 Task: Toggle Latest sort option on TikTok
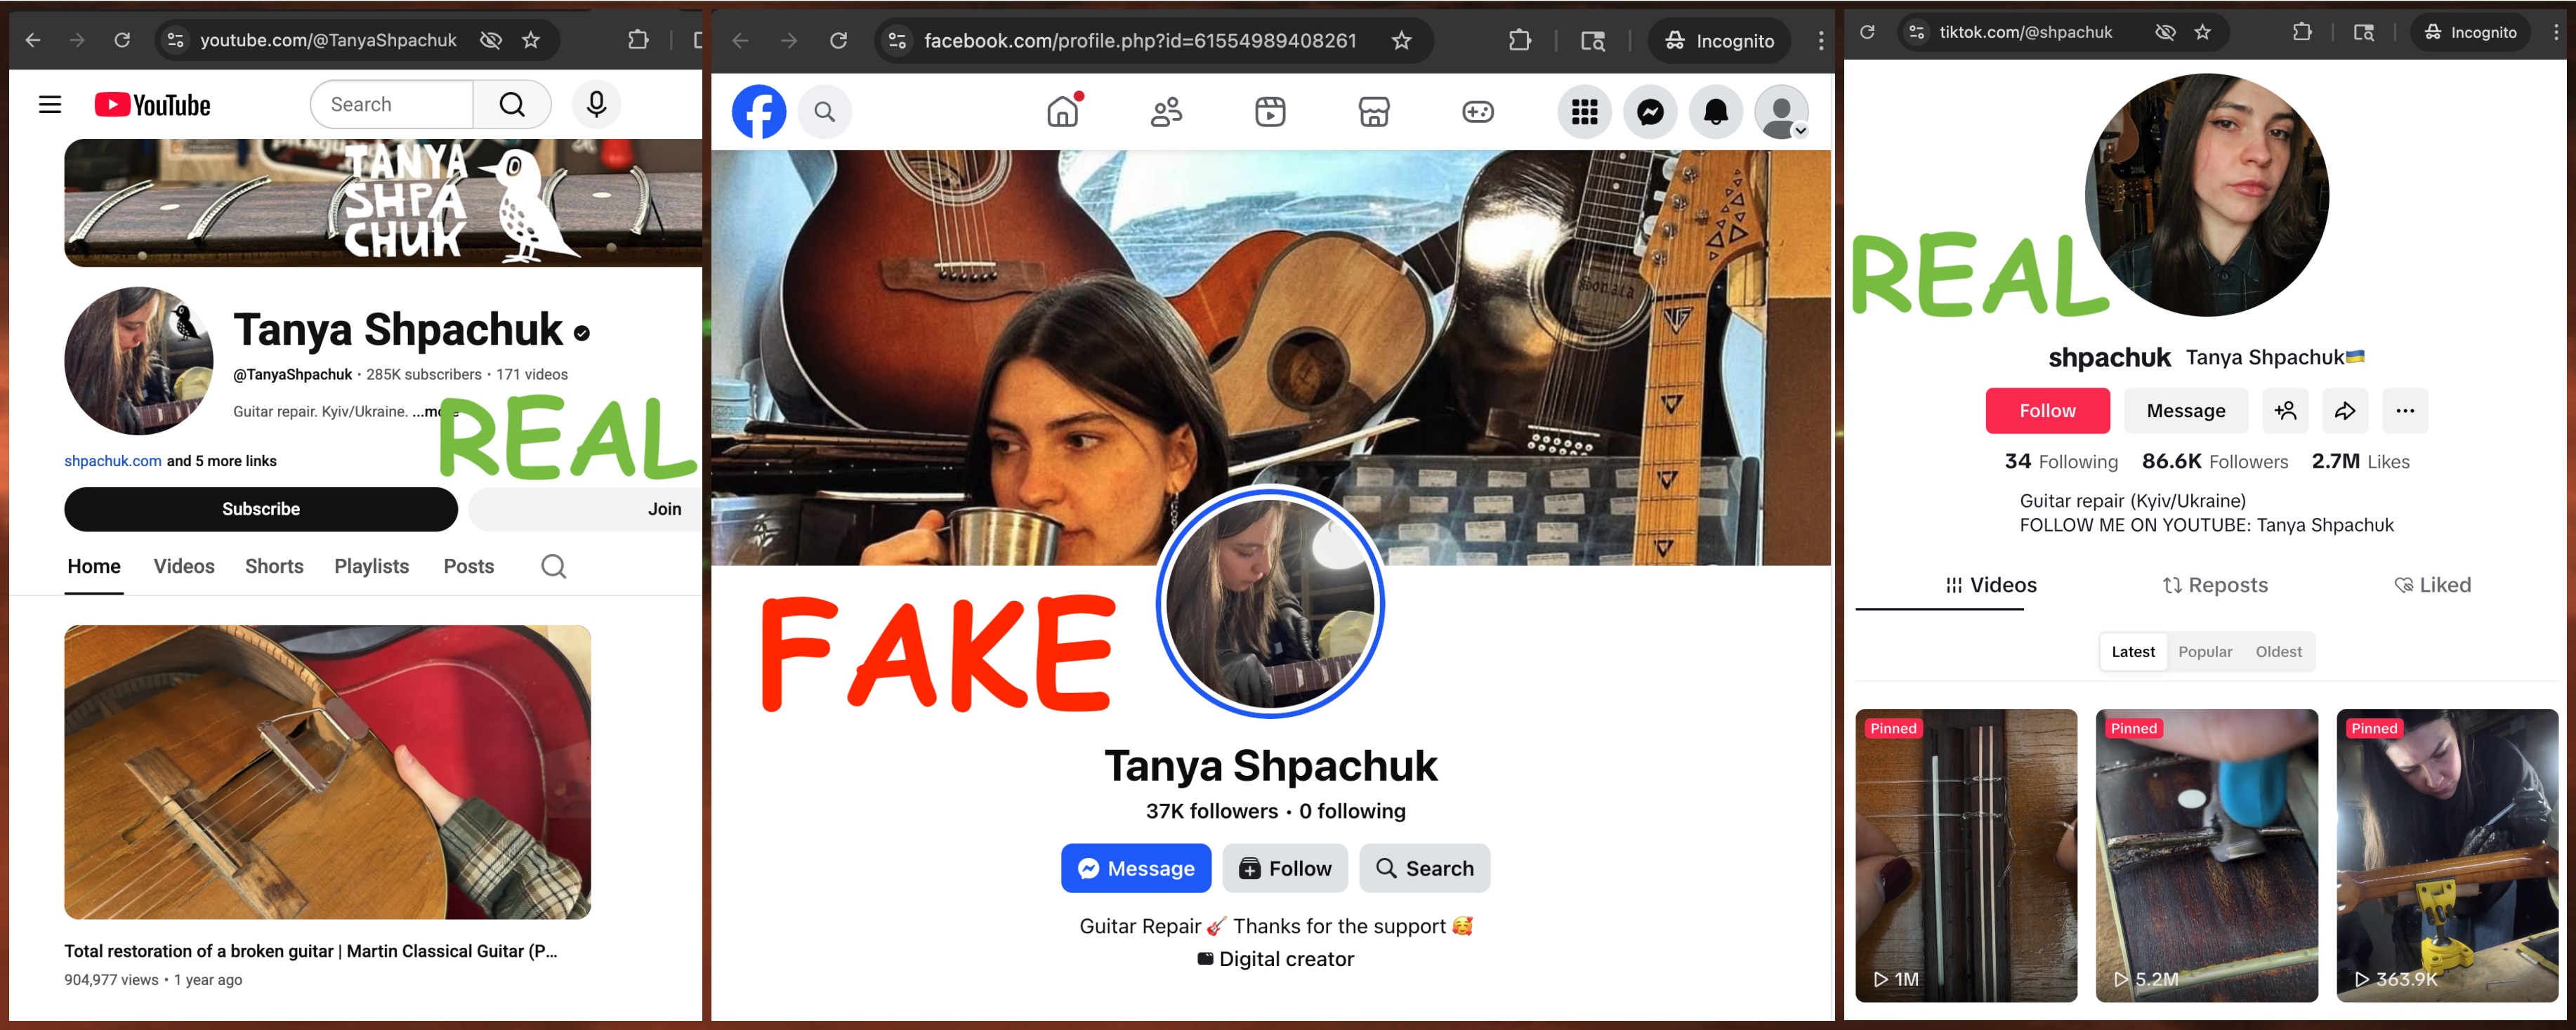click(2132, 652)
